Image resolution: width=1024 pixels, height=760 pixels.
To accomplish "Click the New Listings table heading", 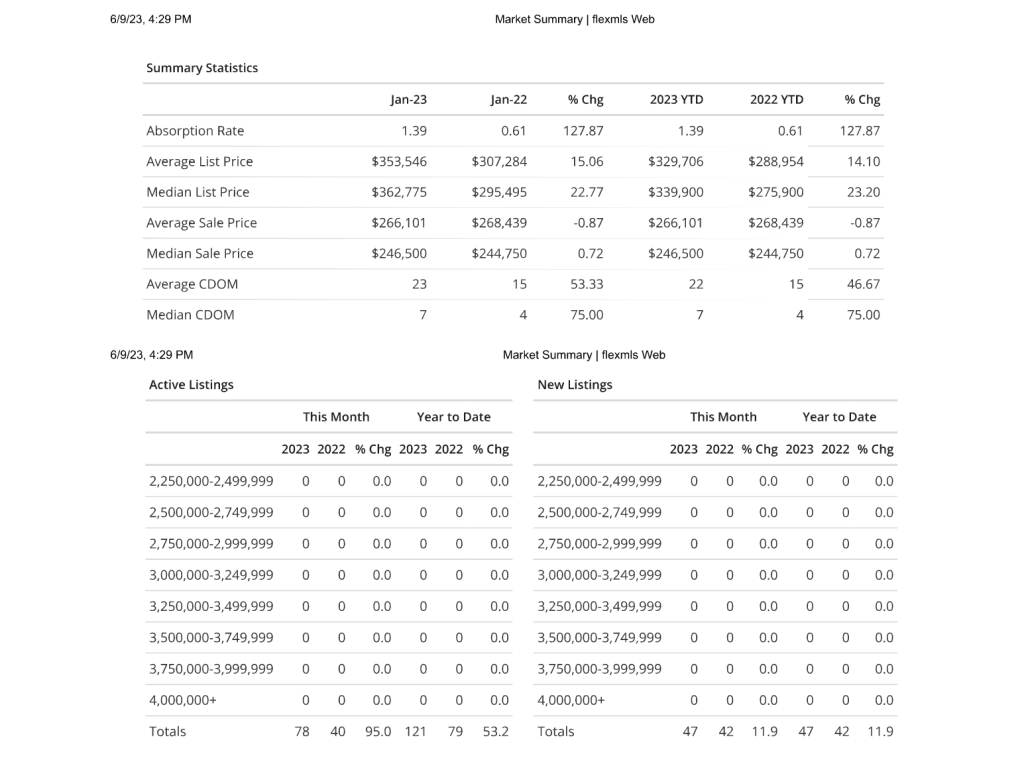I will click(575, 385).
